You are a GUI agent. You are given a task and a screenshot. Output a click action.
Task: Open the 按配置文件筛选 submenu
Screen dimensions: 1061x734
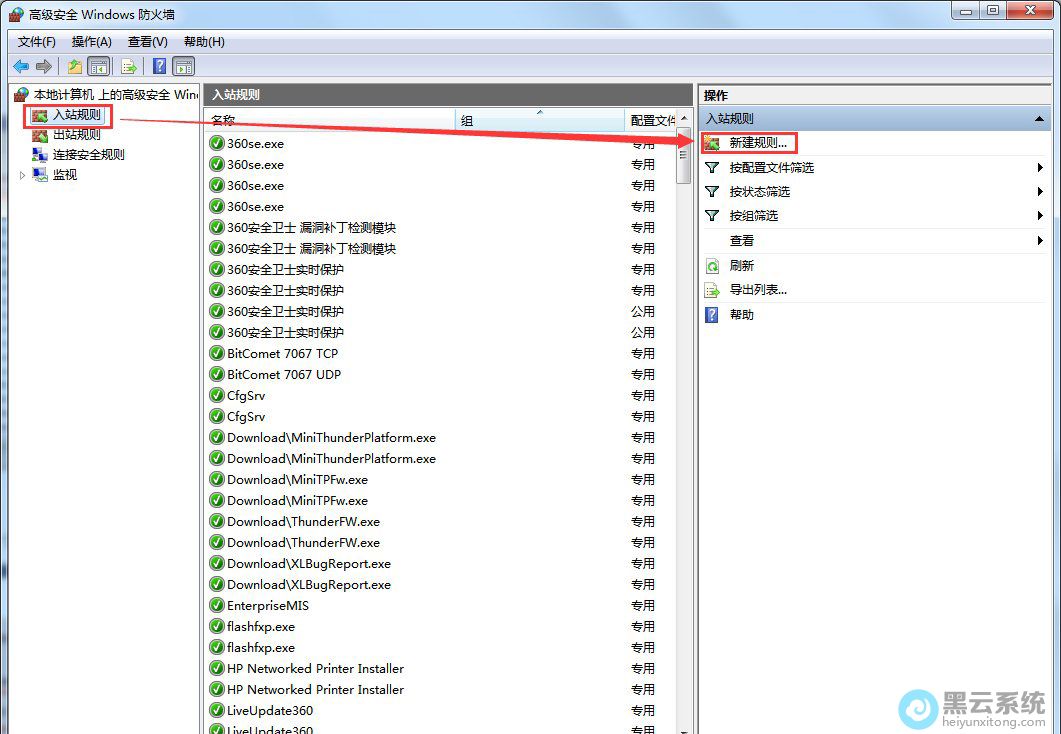771,168
